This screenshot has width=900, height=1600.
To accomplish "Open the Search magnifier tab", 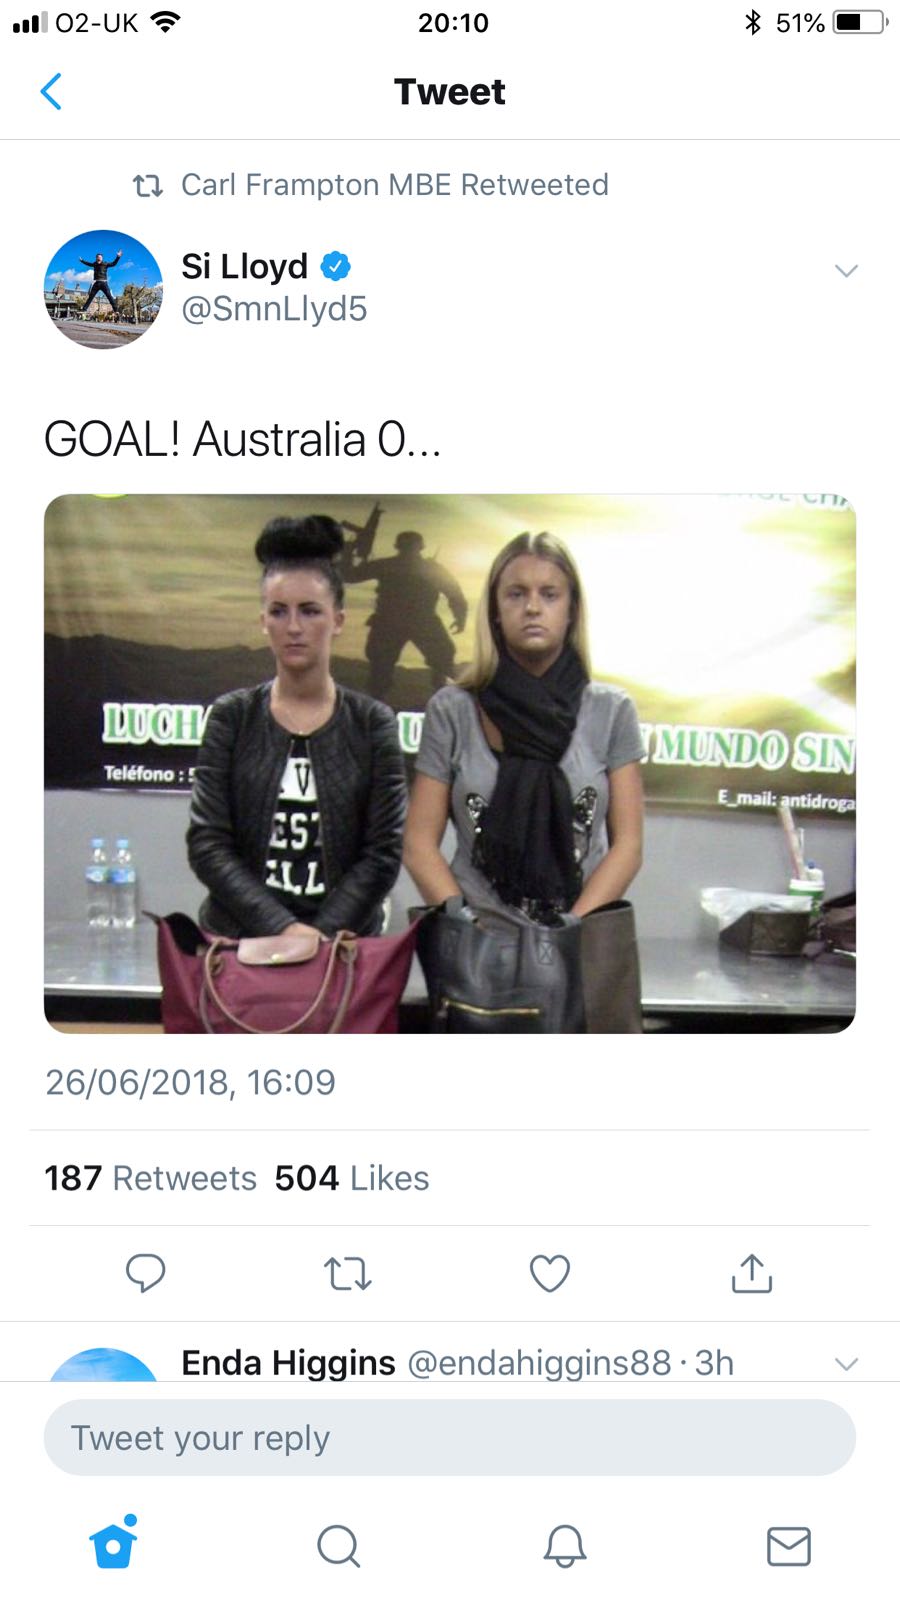I will (x=339, y=1545).
